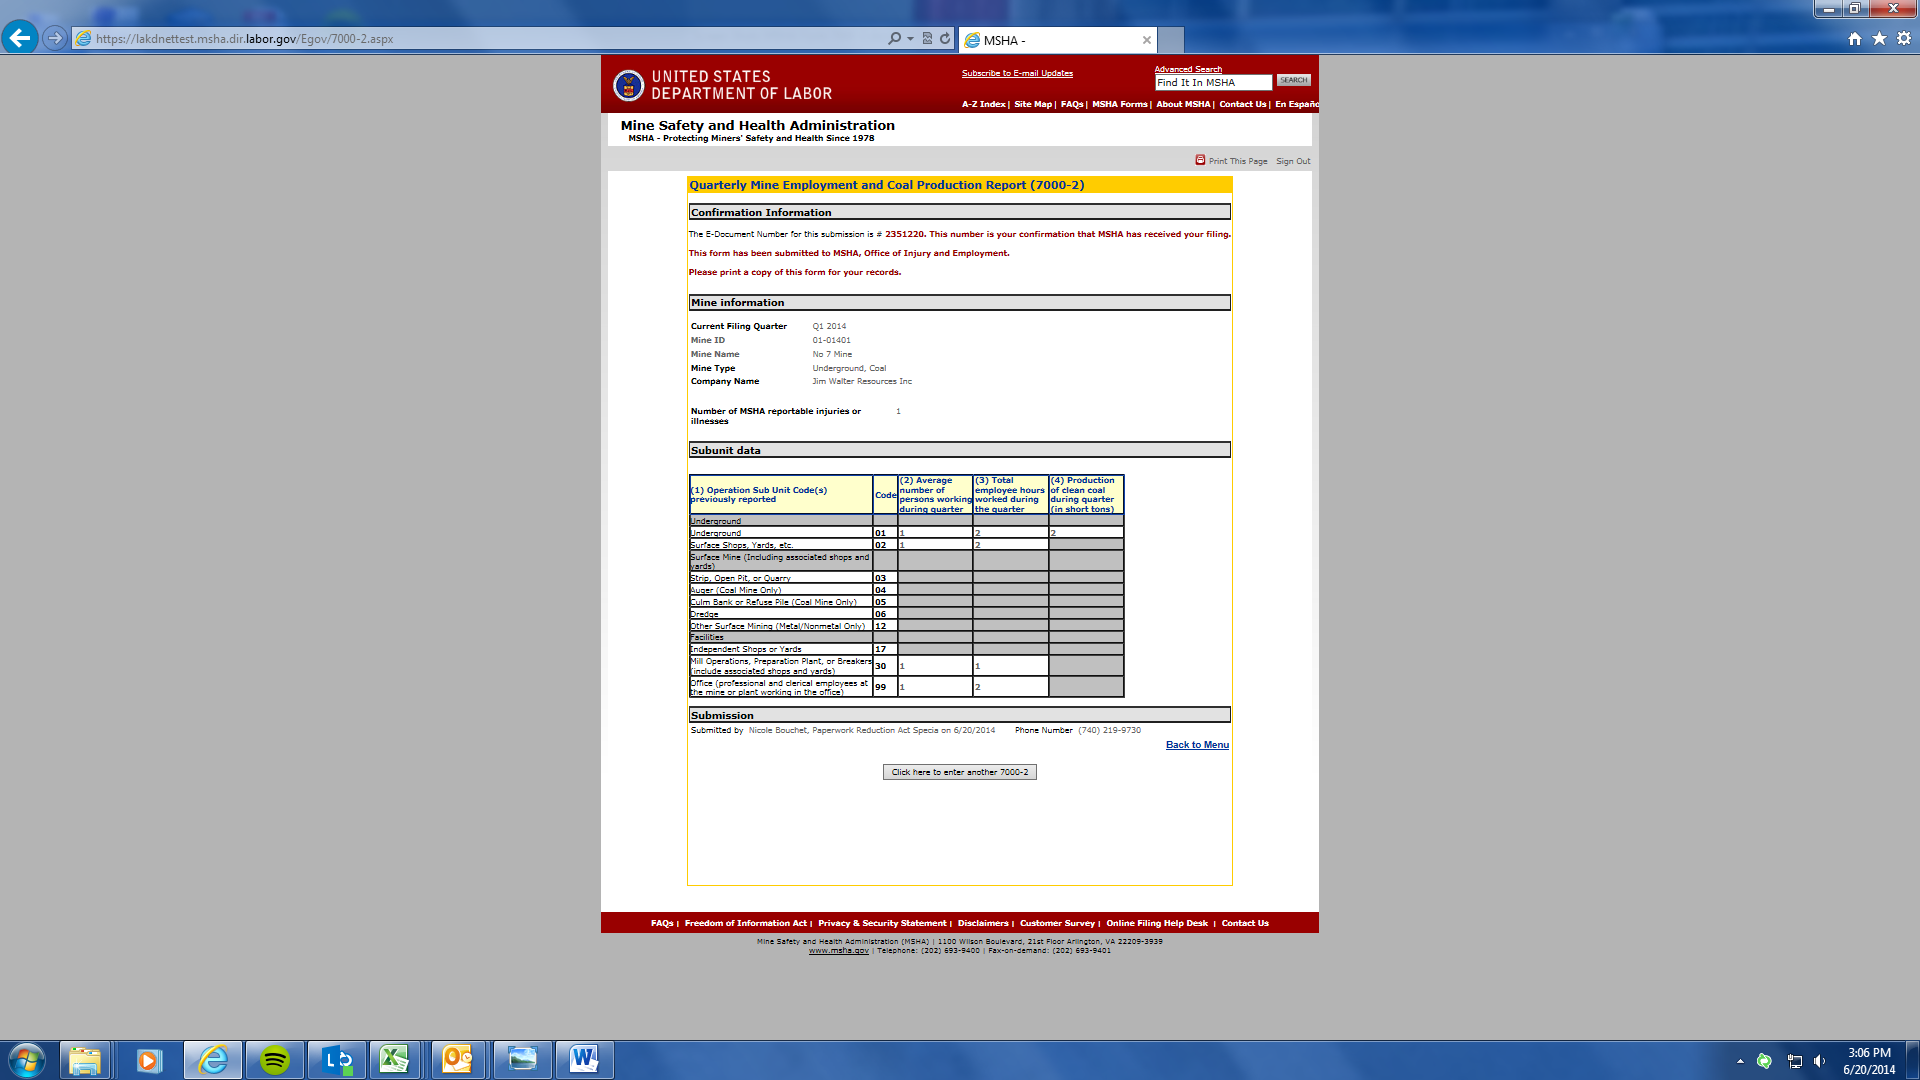Toggle the Compatibility View icon
The width and height of the screenshot is (1920, 1080).
point(927,39)
